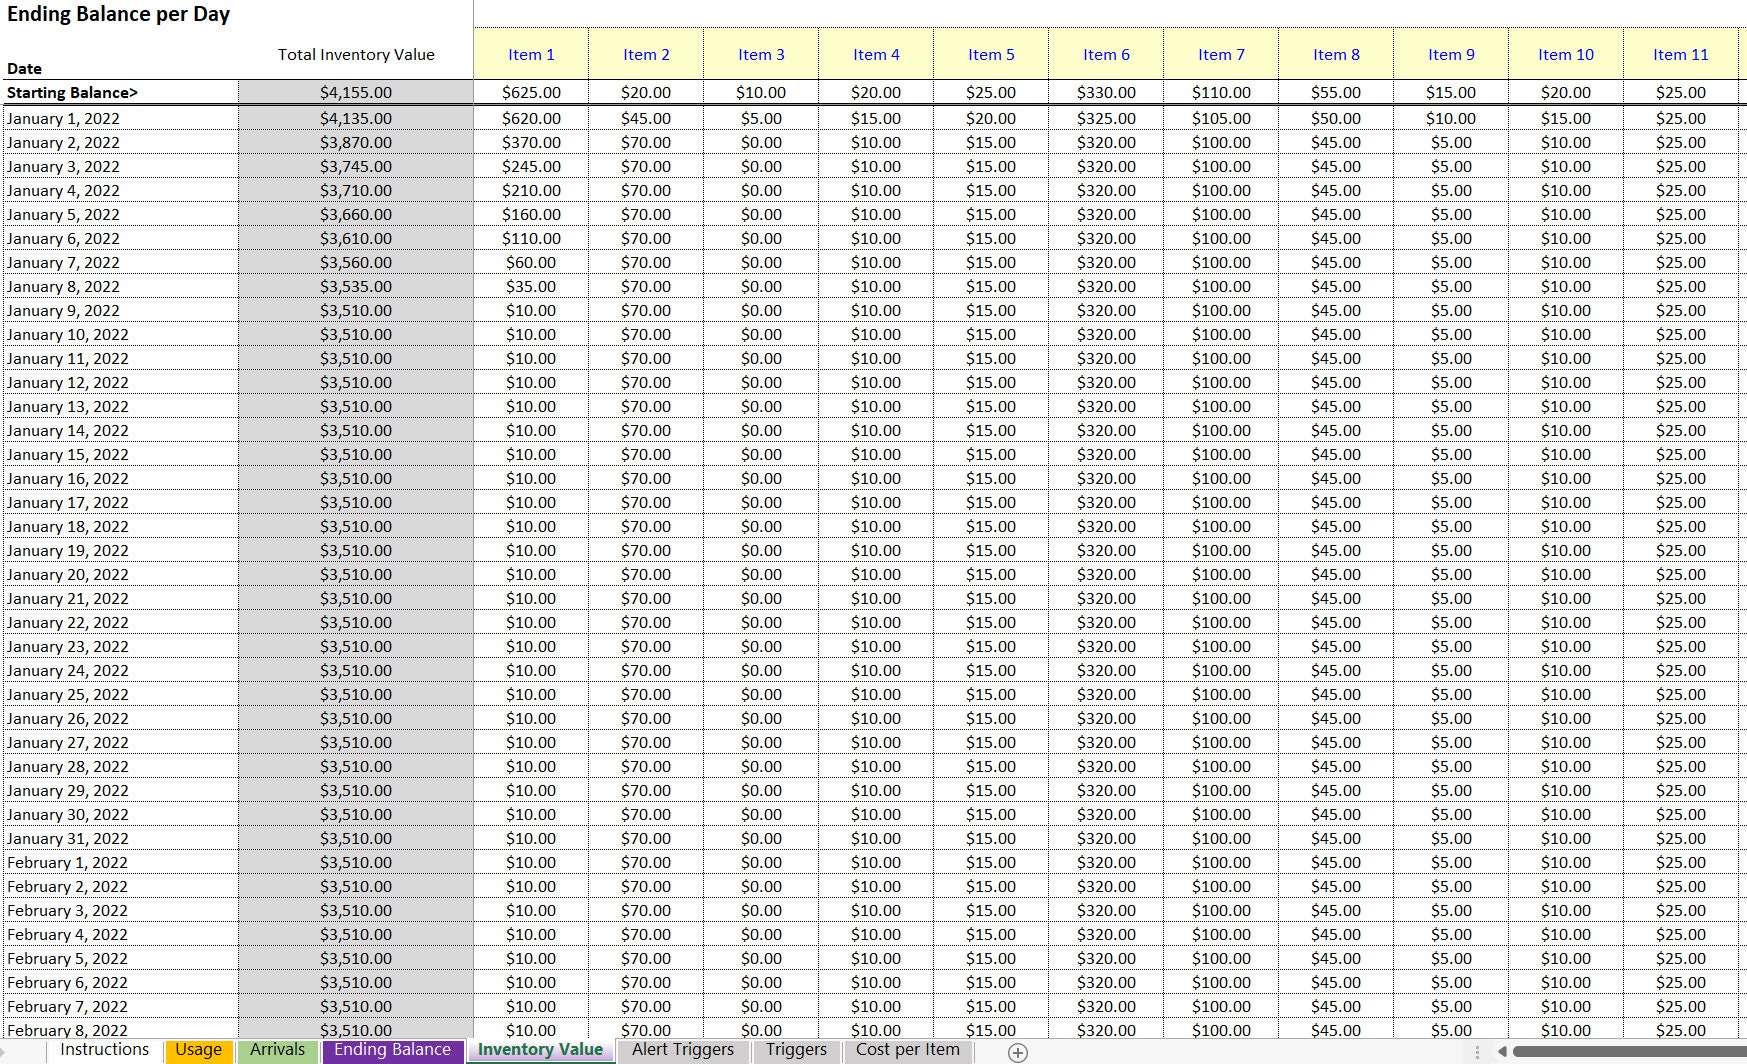Click the $60.00 Item 1 cell
The height and width of the screenshot is (1064, 1747).
tap(531, 262)
